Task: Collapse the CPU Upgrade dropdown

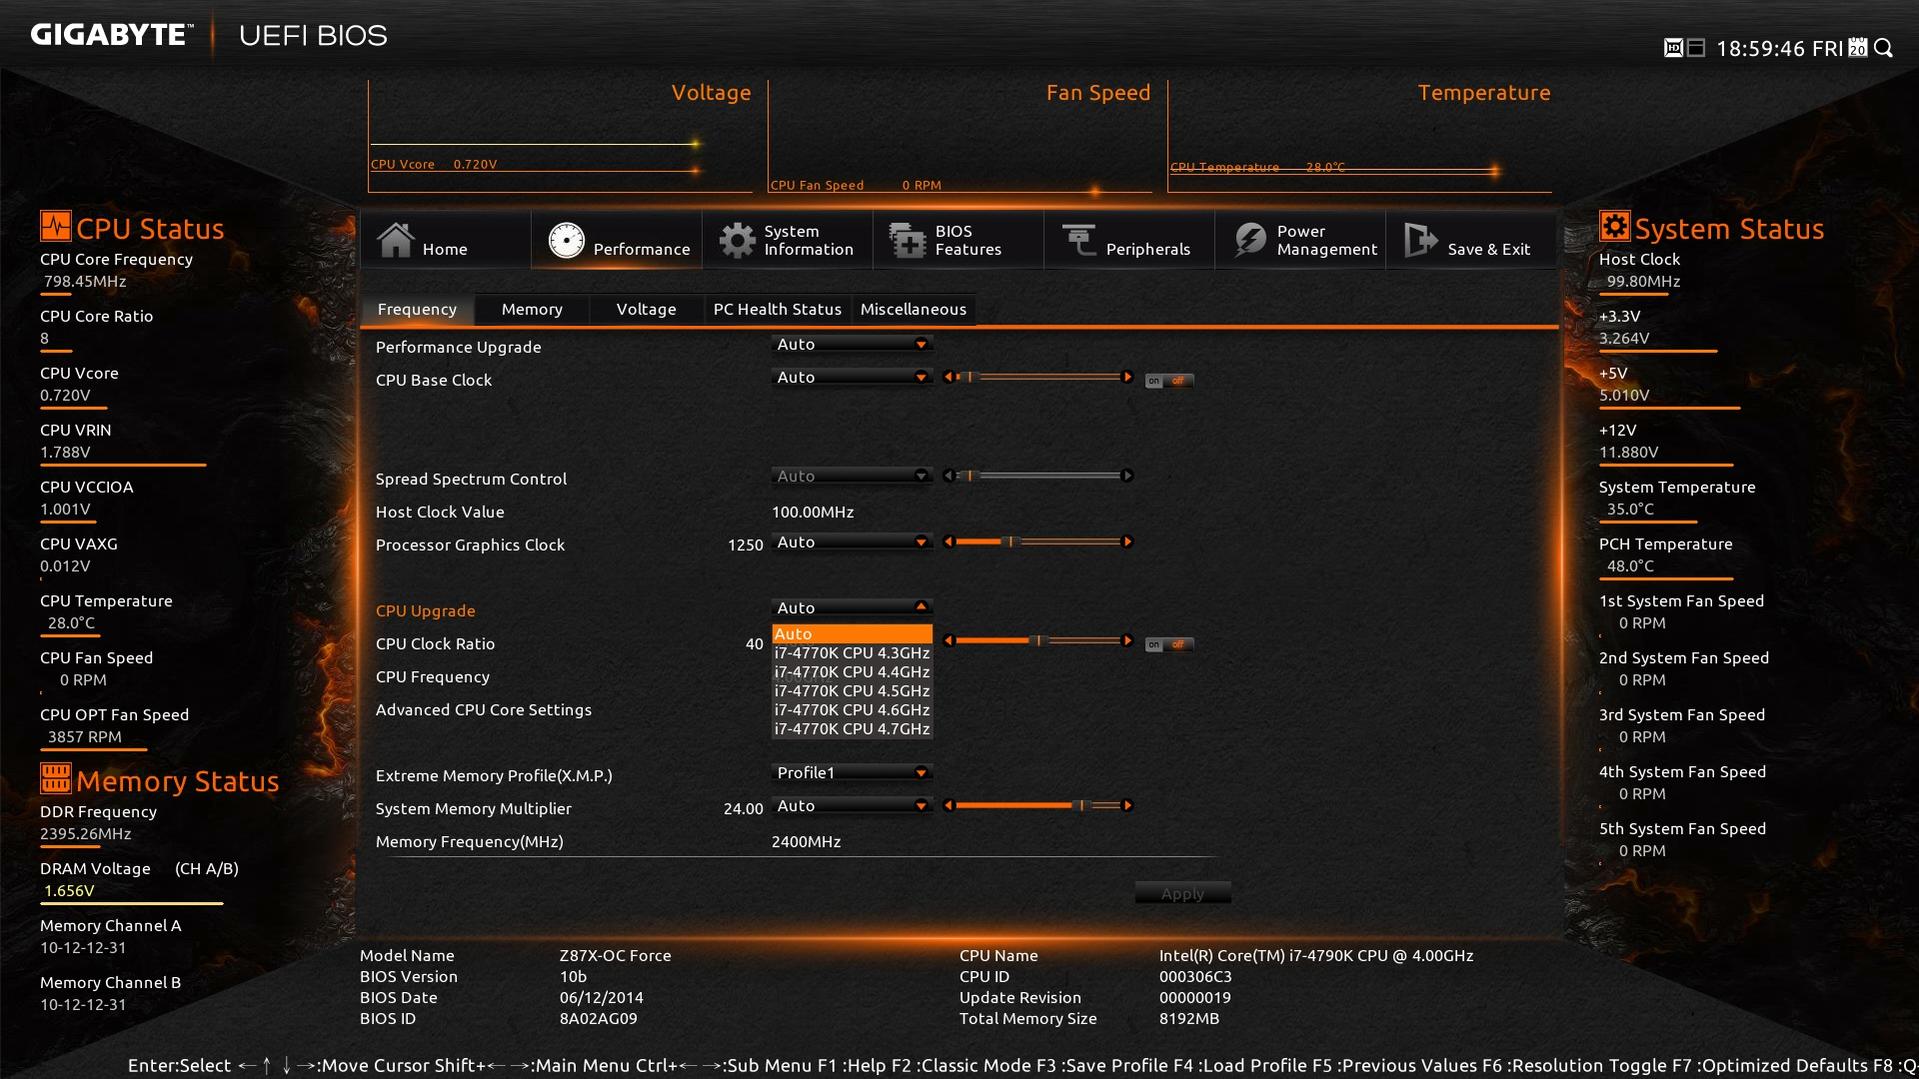Action: point(852,608)
